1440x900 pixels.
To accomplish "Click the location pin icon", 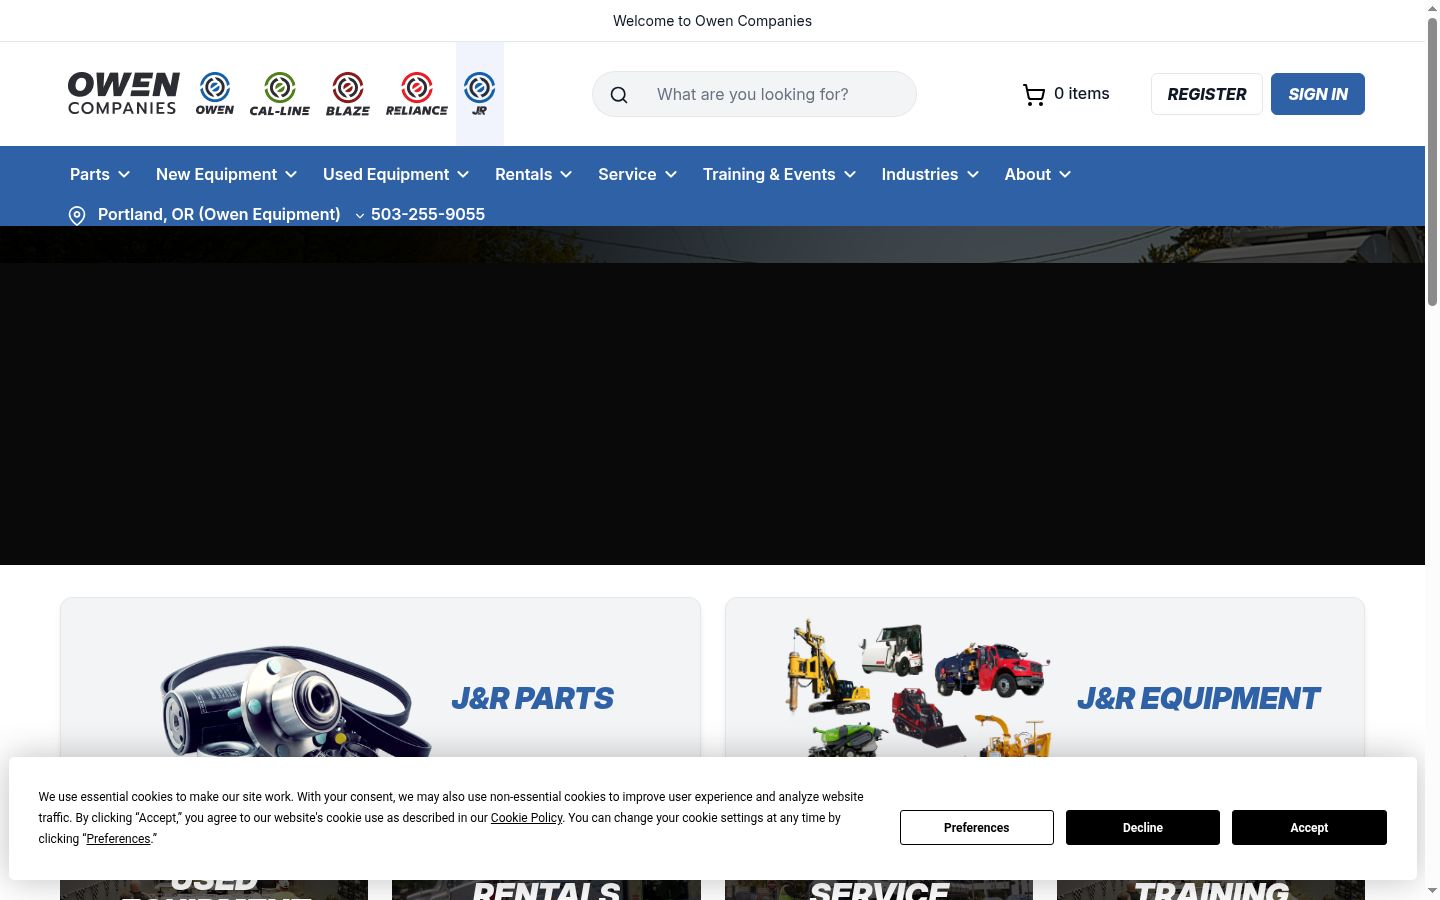I will pos(77,216).
